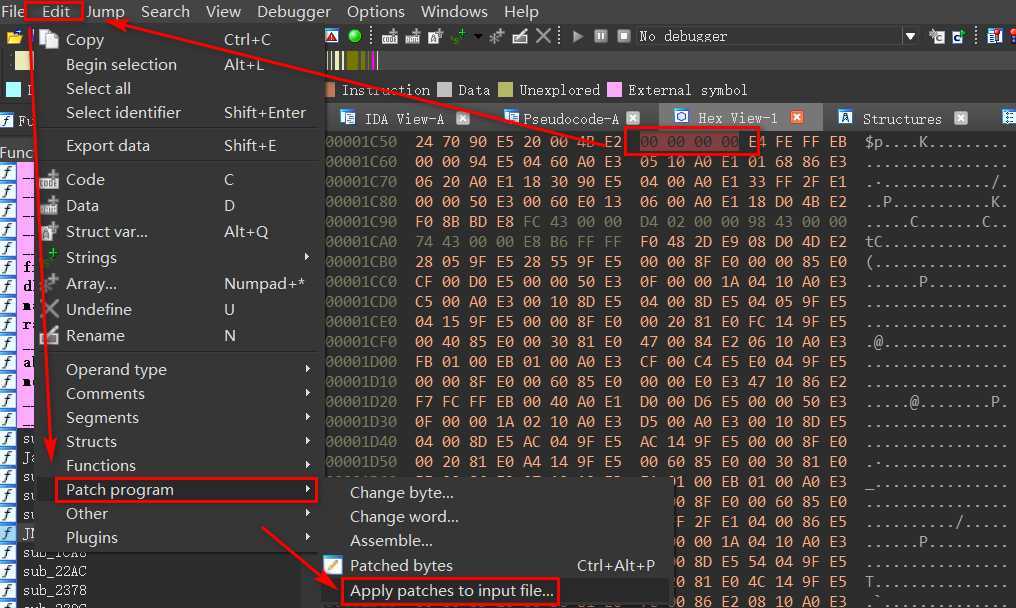
Task: Click the red warning triangle toolbar icon
Action: (x=332, y=36)
